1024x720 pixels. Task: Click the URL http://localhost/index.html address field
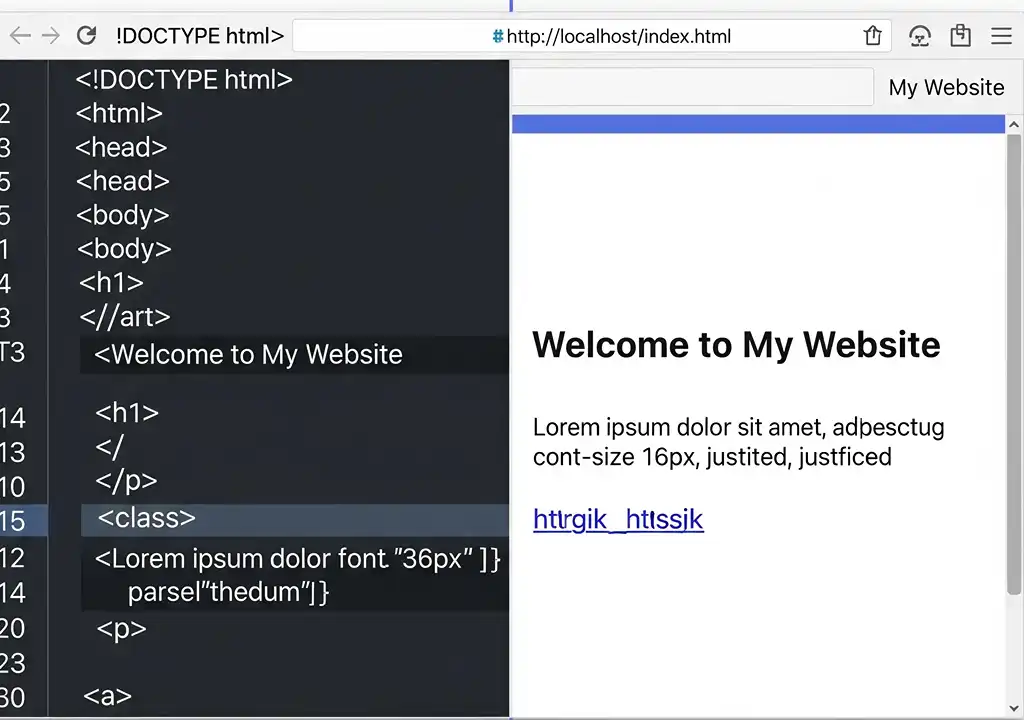pyautogui.click(x=592, y=36)
